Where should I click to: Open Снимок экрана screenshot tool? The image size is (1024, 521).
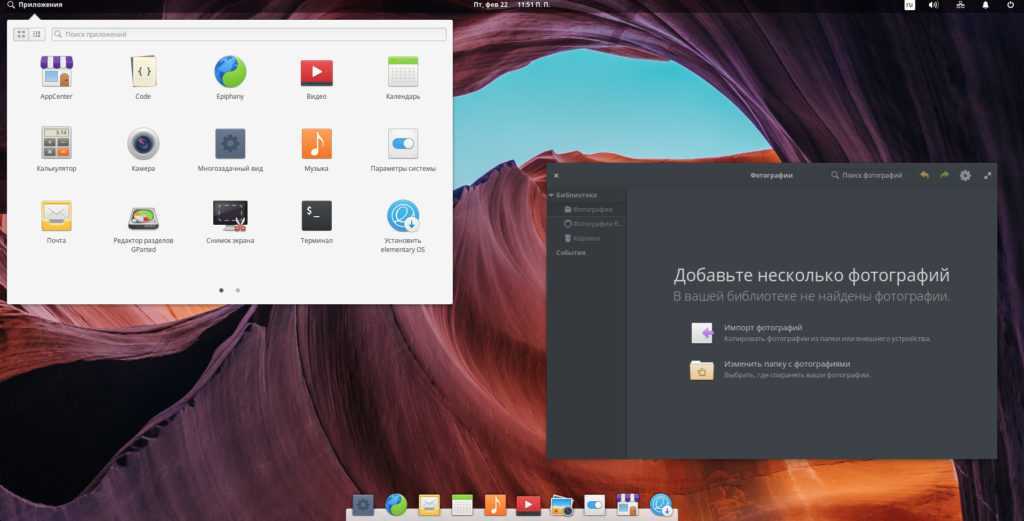[x=230, y=216]
